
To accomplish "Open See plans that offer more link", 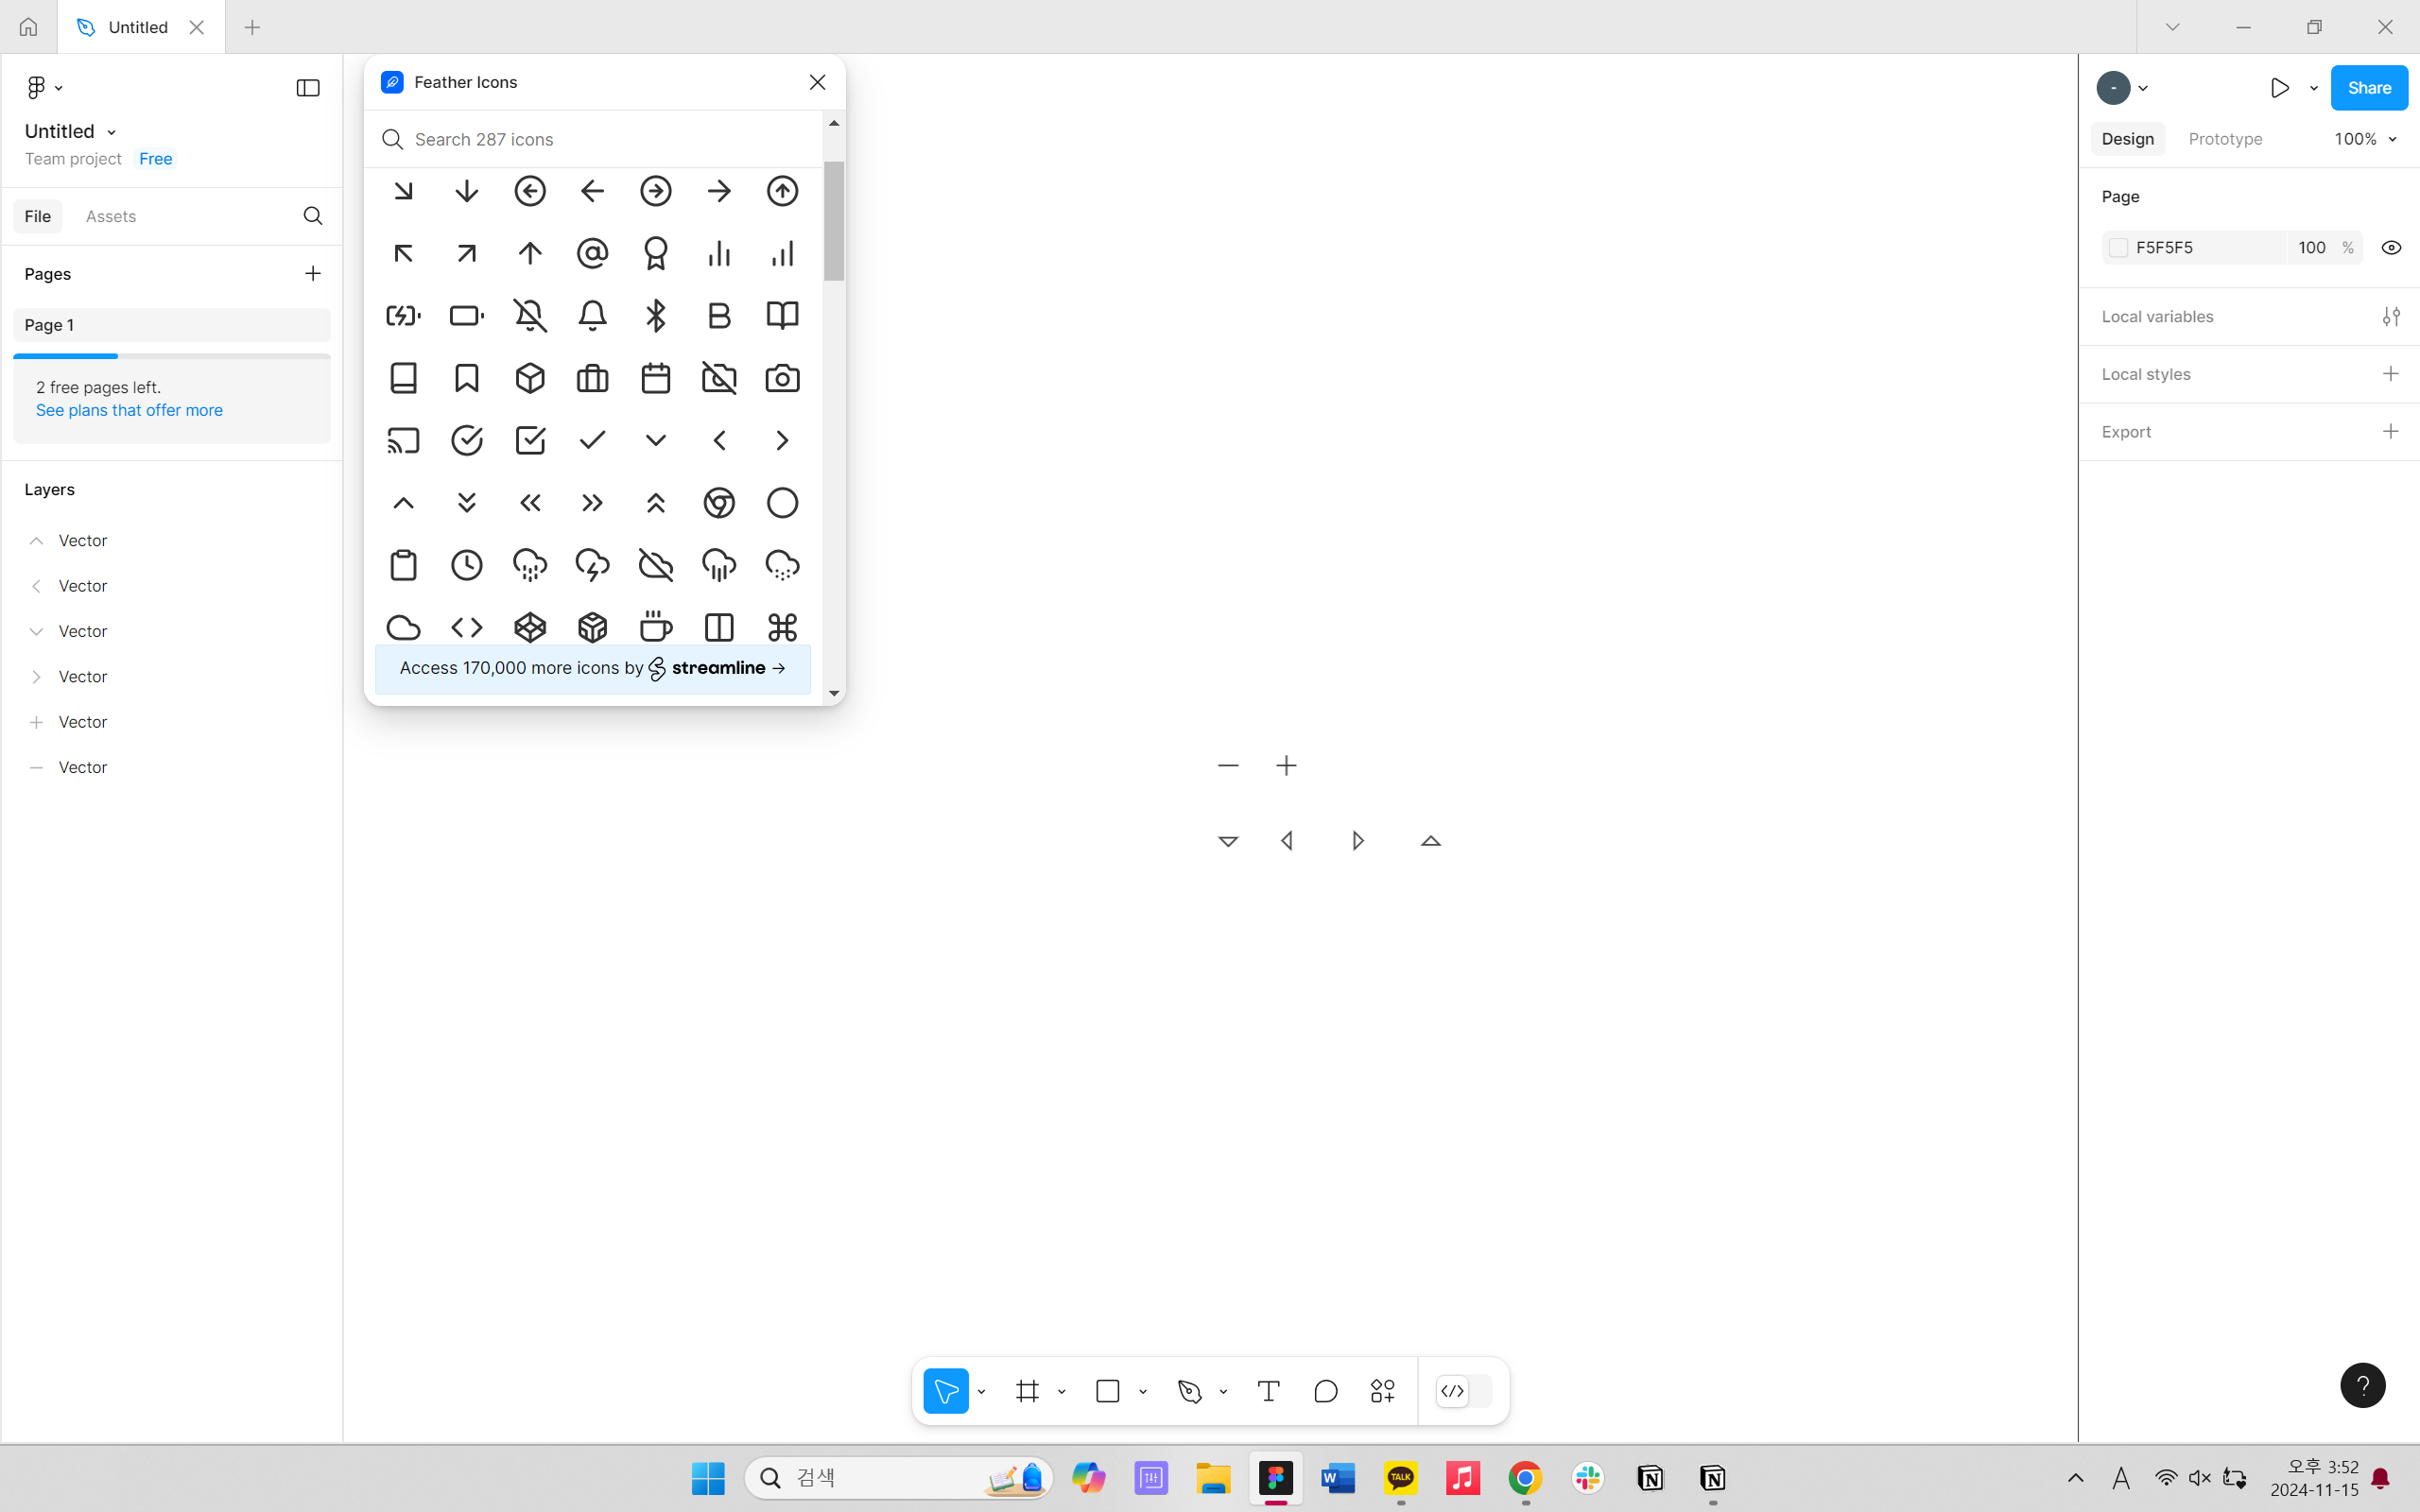I will coord(129,410).
